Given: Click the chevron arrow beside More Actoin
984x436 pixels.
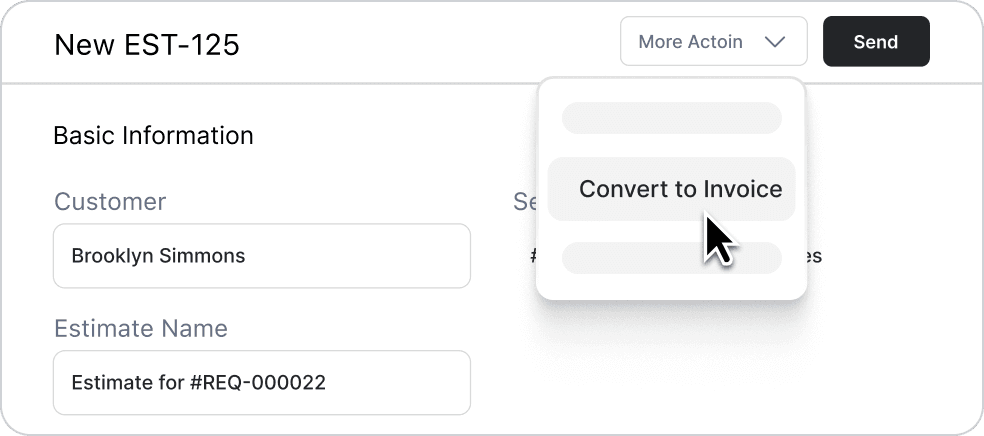Looking at the screenshot, I should coord(775,42).
